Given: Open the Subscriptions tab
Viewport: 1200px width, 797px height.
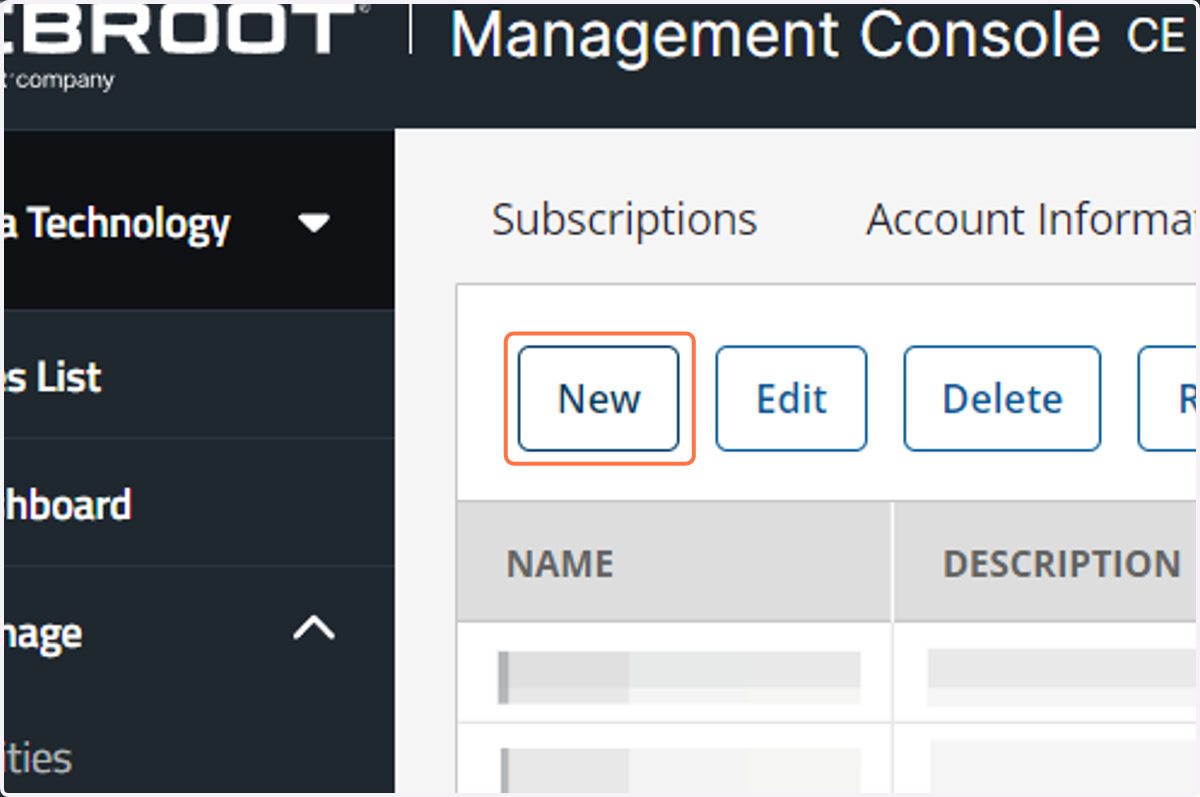Looking at the screenshot, I should click(x=624, y=219).
